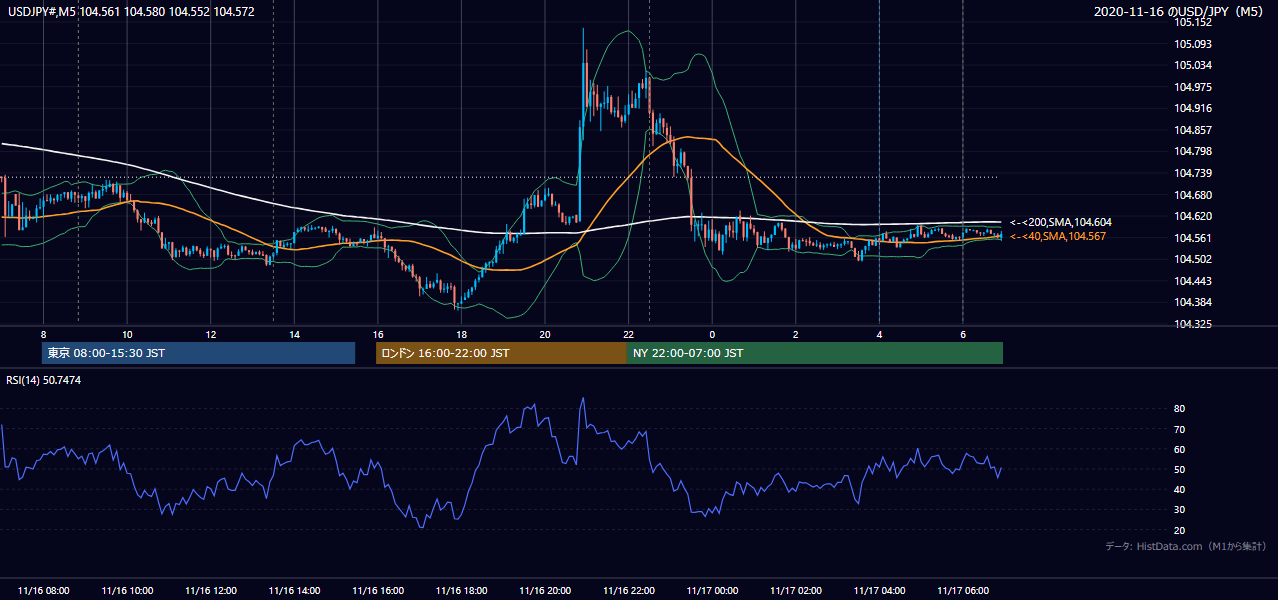1278x600 pixels.
Task: Click price axis value 104.620
Action: (1193, 216)
